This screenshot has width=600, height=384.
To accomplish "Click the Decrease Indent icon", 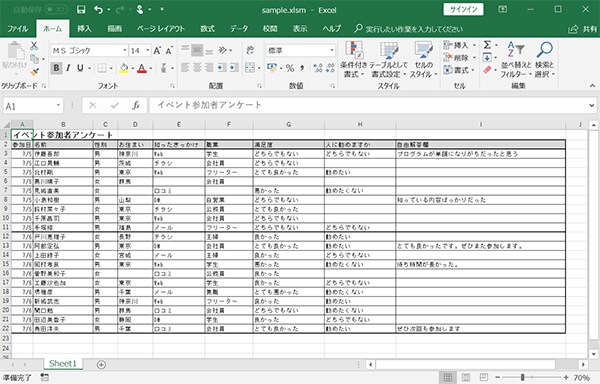I will coord(222,68).
